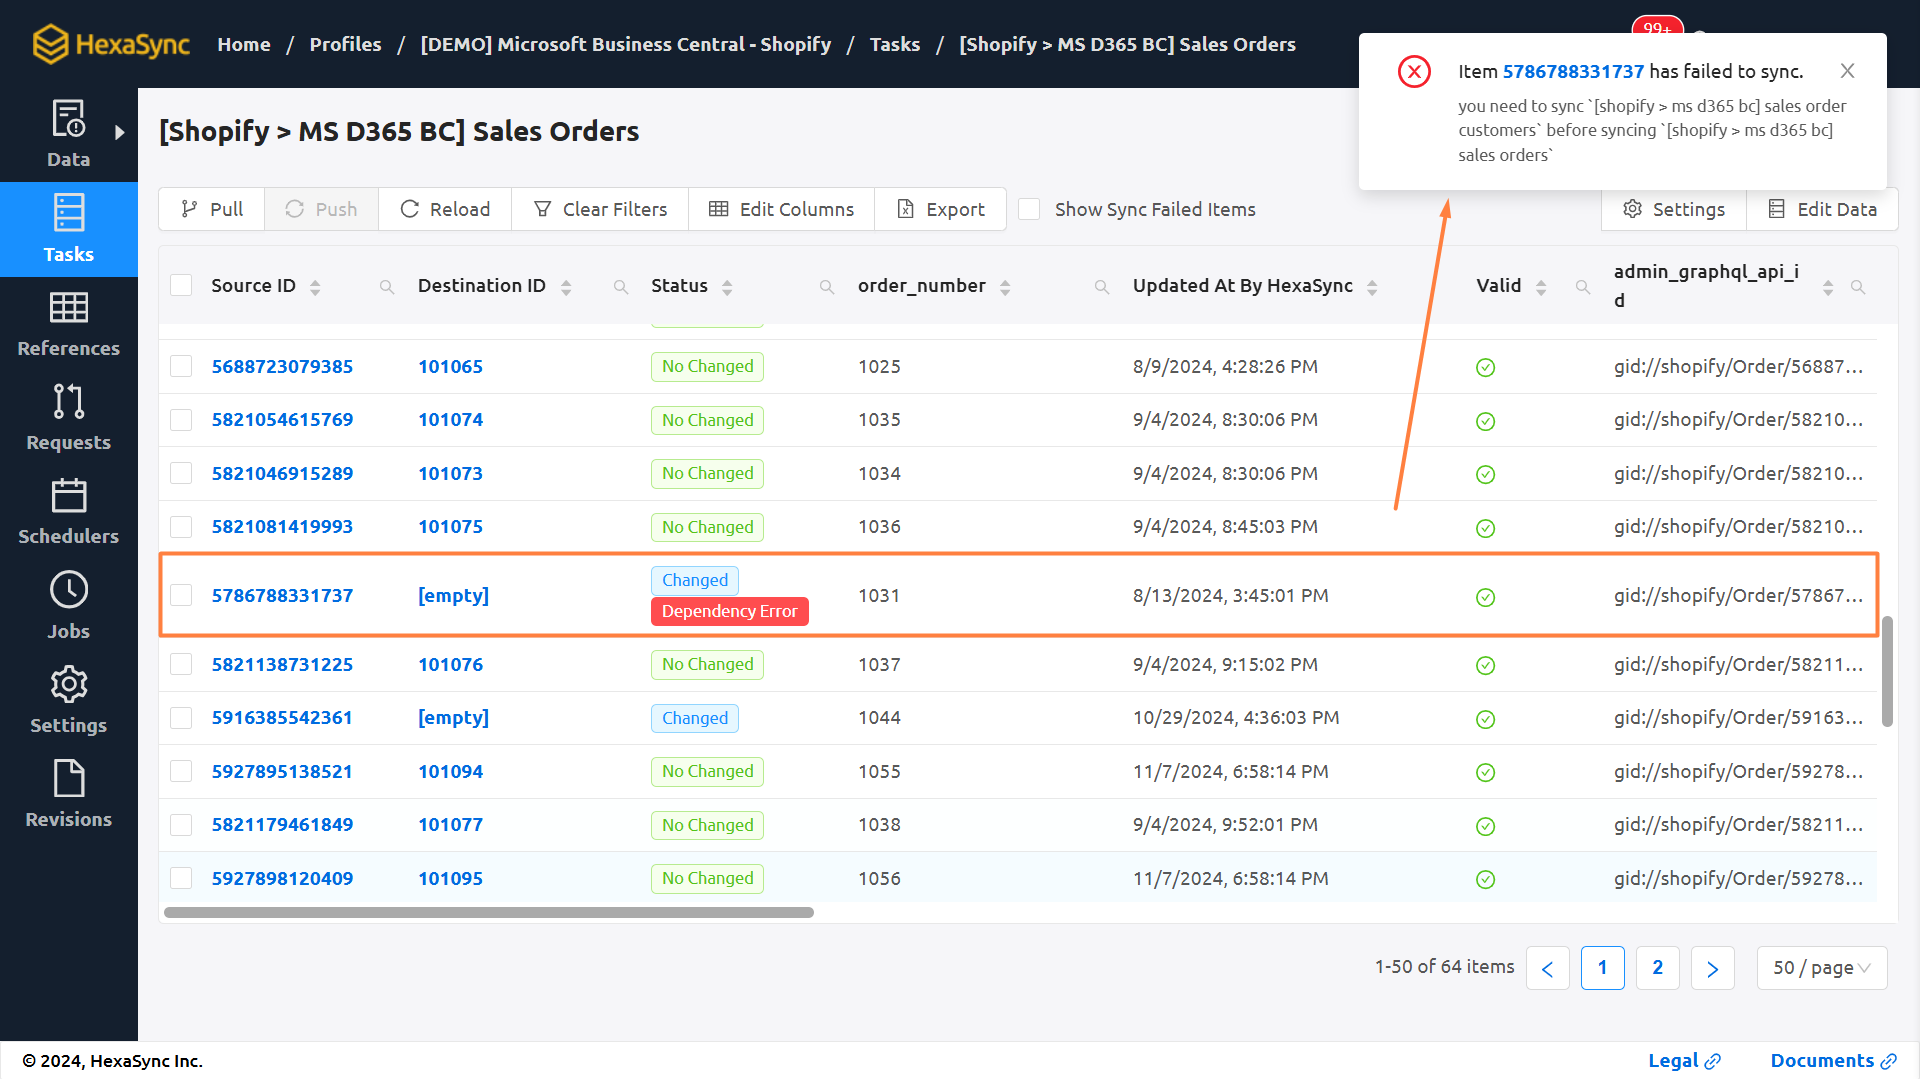Toggle select-all rows checkbox
This screenshot has width=1920, height=1079.
pyautogui.click(x=181, y=285)
